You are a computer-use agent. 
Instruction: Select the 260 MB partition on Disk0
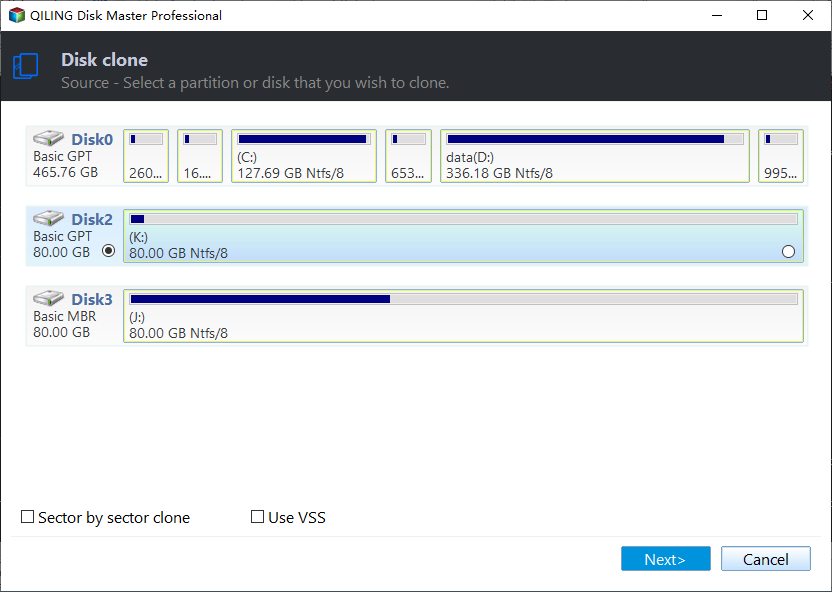point(146,156)
